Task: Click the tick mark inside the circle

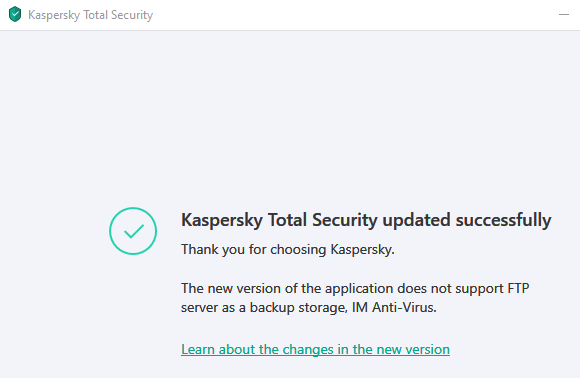Action: click(x=134, y=231)
